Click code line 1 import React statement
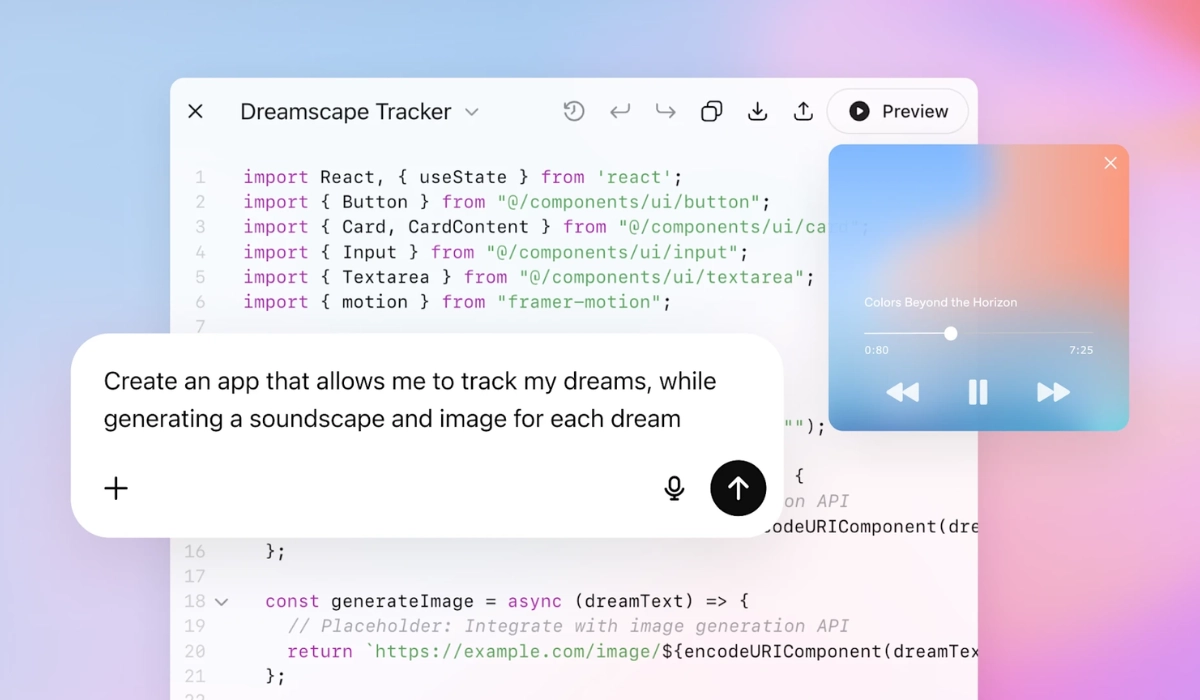1200x700 pixels. (462, 177)
